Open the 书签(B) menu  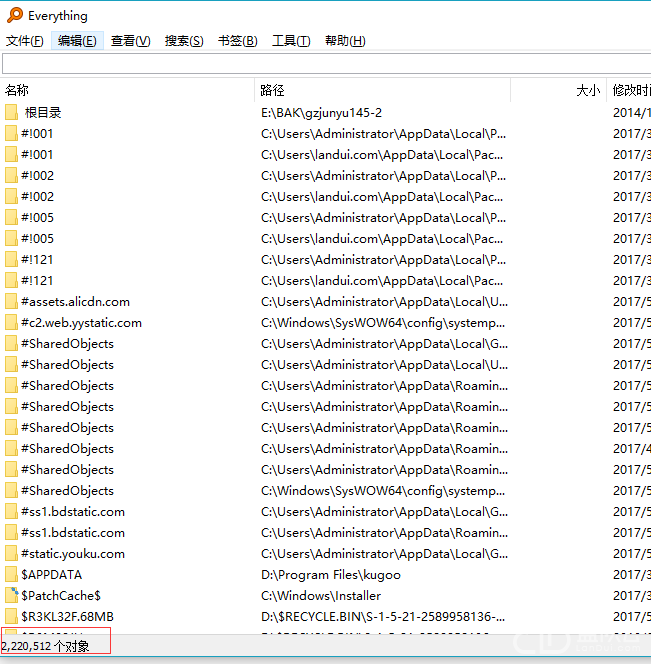pyautogui.click(x=237, y=41)
